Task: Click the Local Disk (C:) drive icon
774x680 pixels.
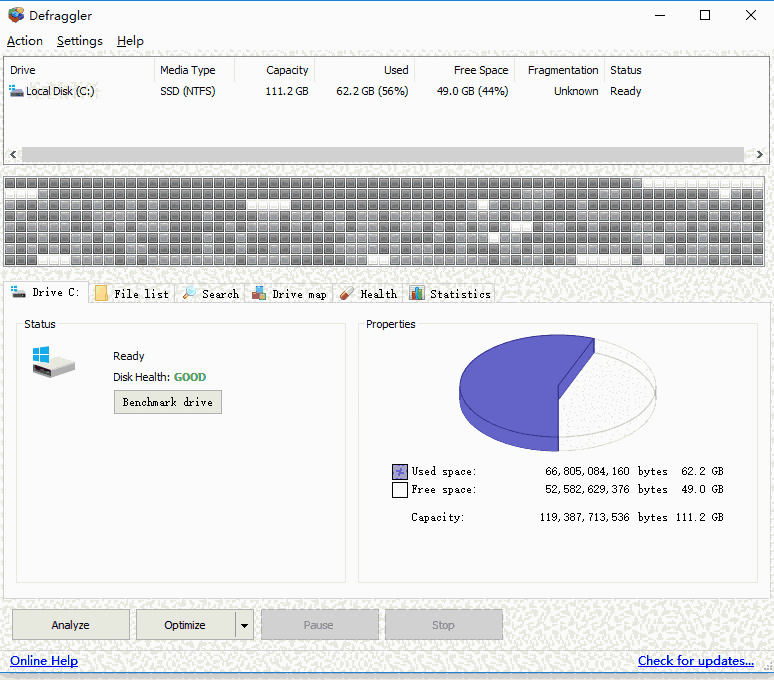Action: [x=16, y=91]
